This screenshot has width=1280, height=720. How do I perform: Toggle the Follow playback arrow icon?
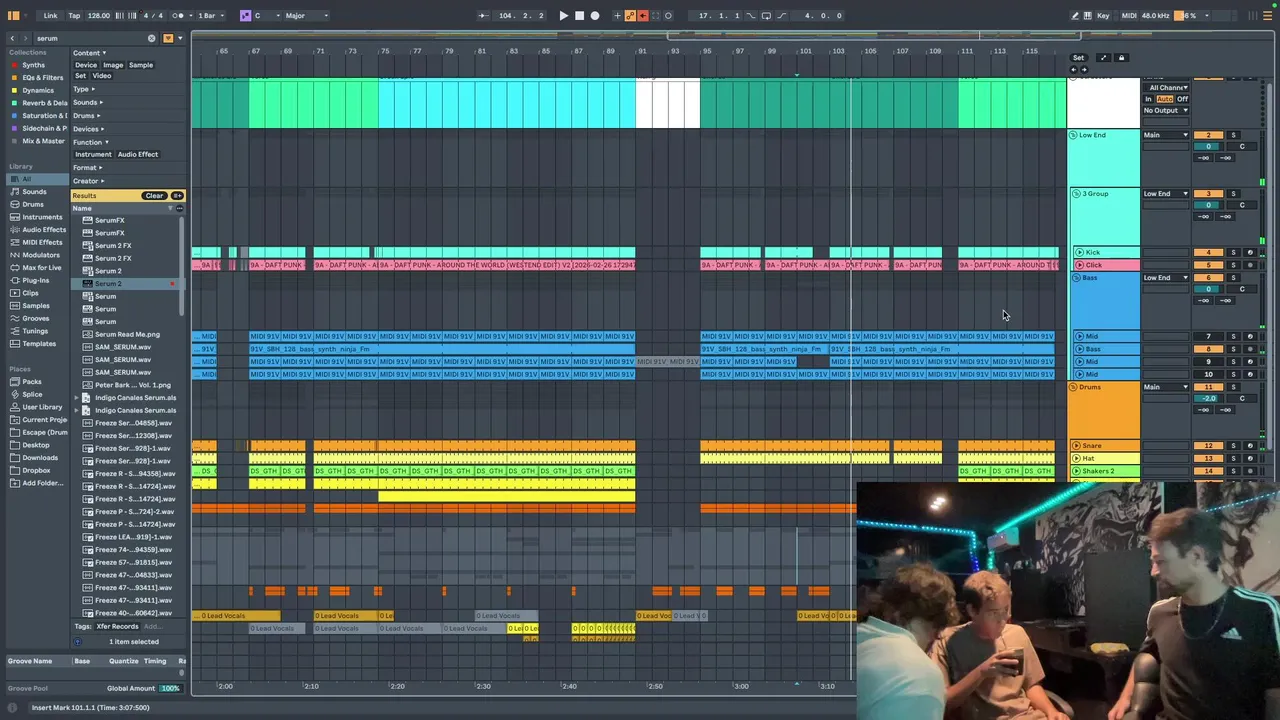pos(484,15)
